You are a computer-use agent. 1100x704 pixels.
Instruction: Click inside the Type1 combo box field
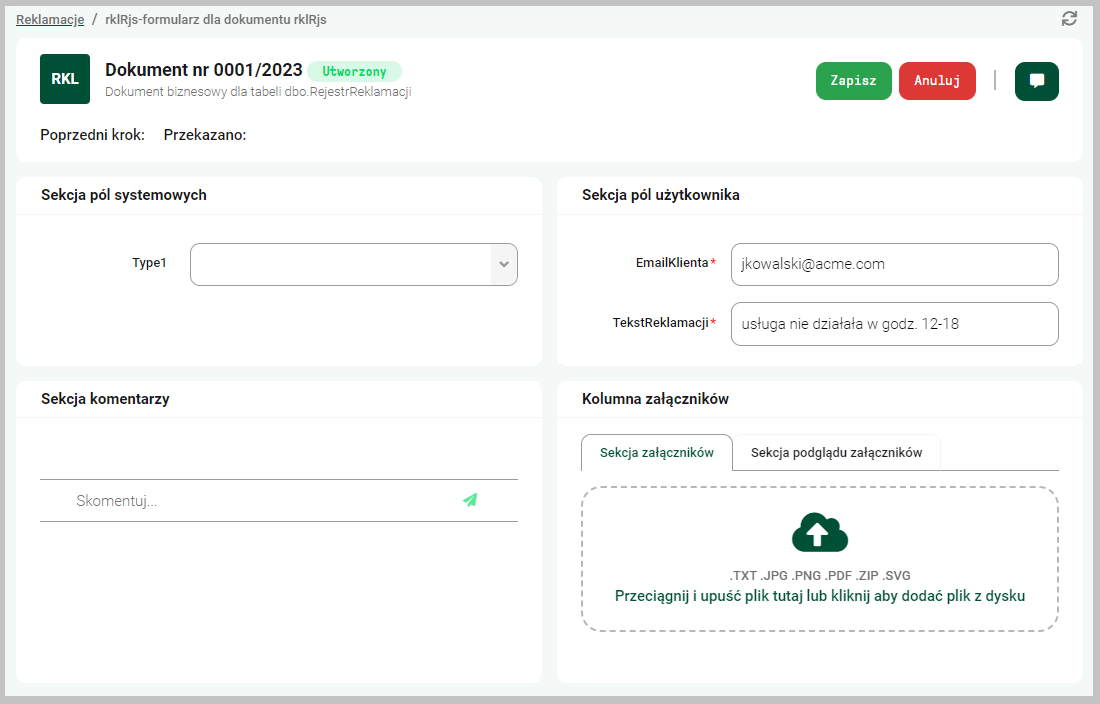coord(340,264)
